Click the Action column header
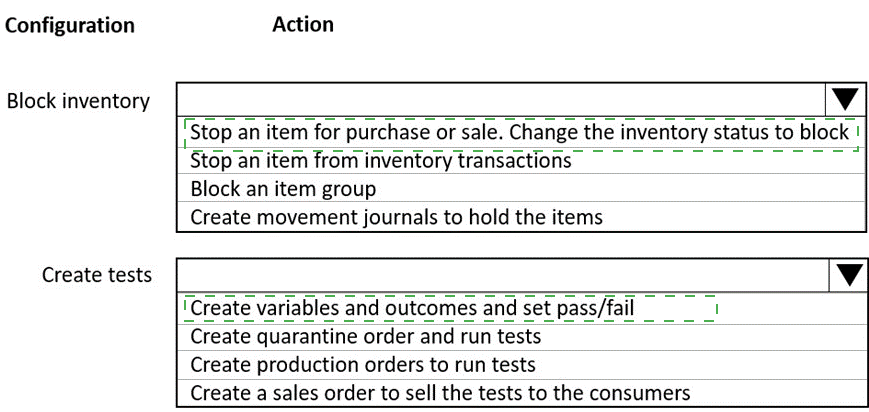Image resolution: width=869 pixels, height=412 pixels. 303,24
